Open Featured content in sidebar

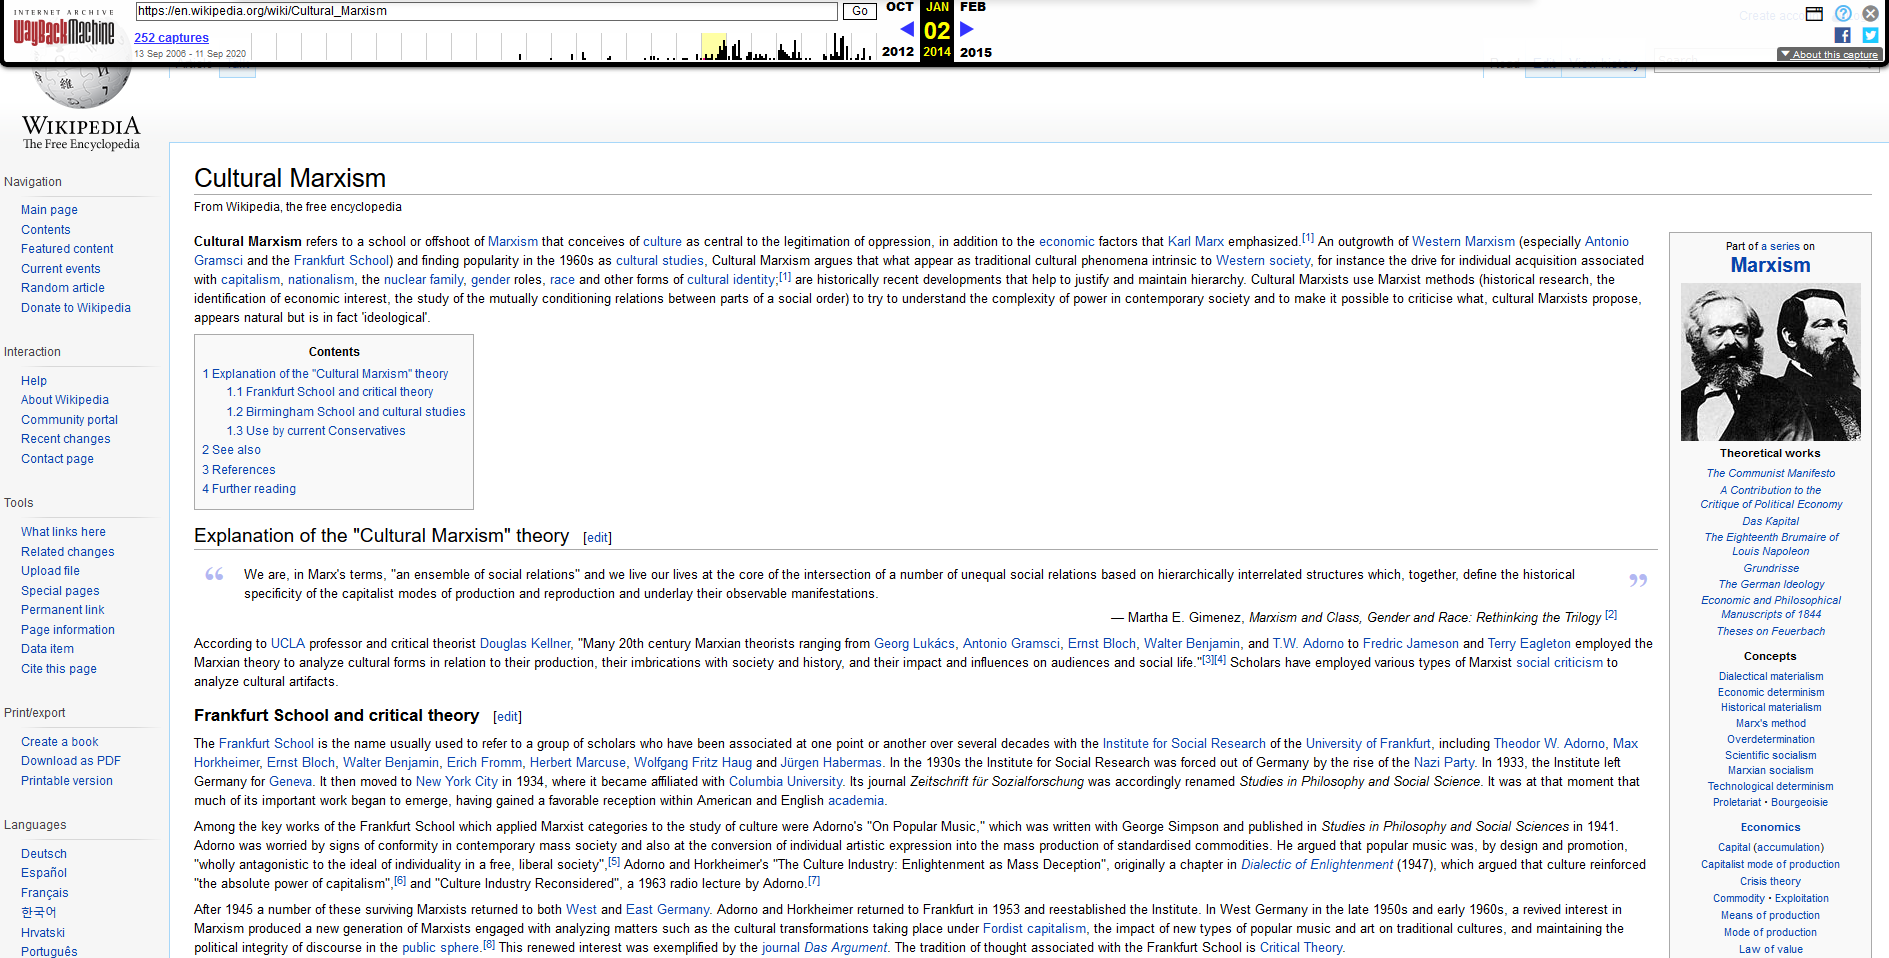67,249
